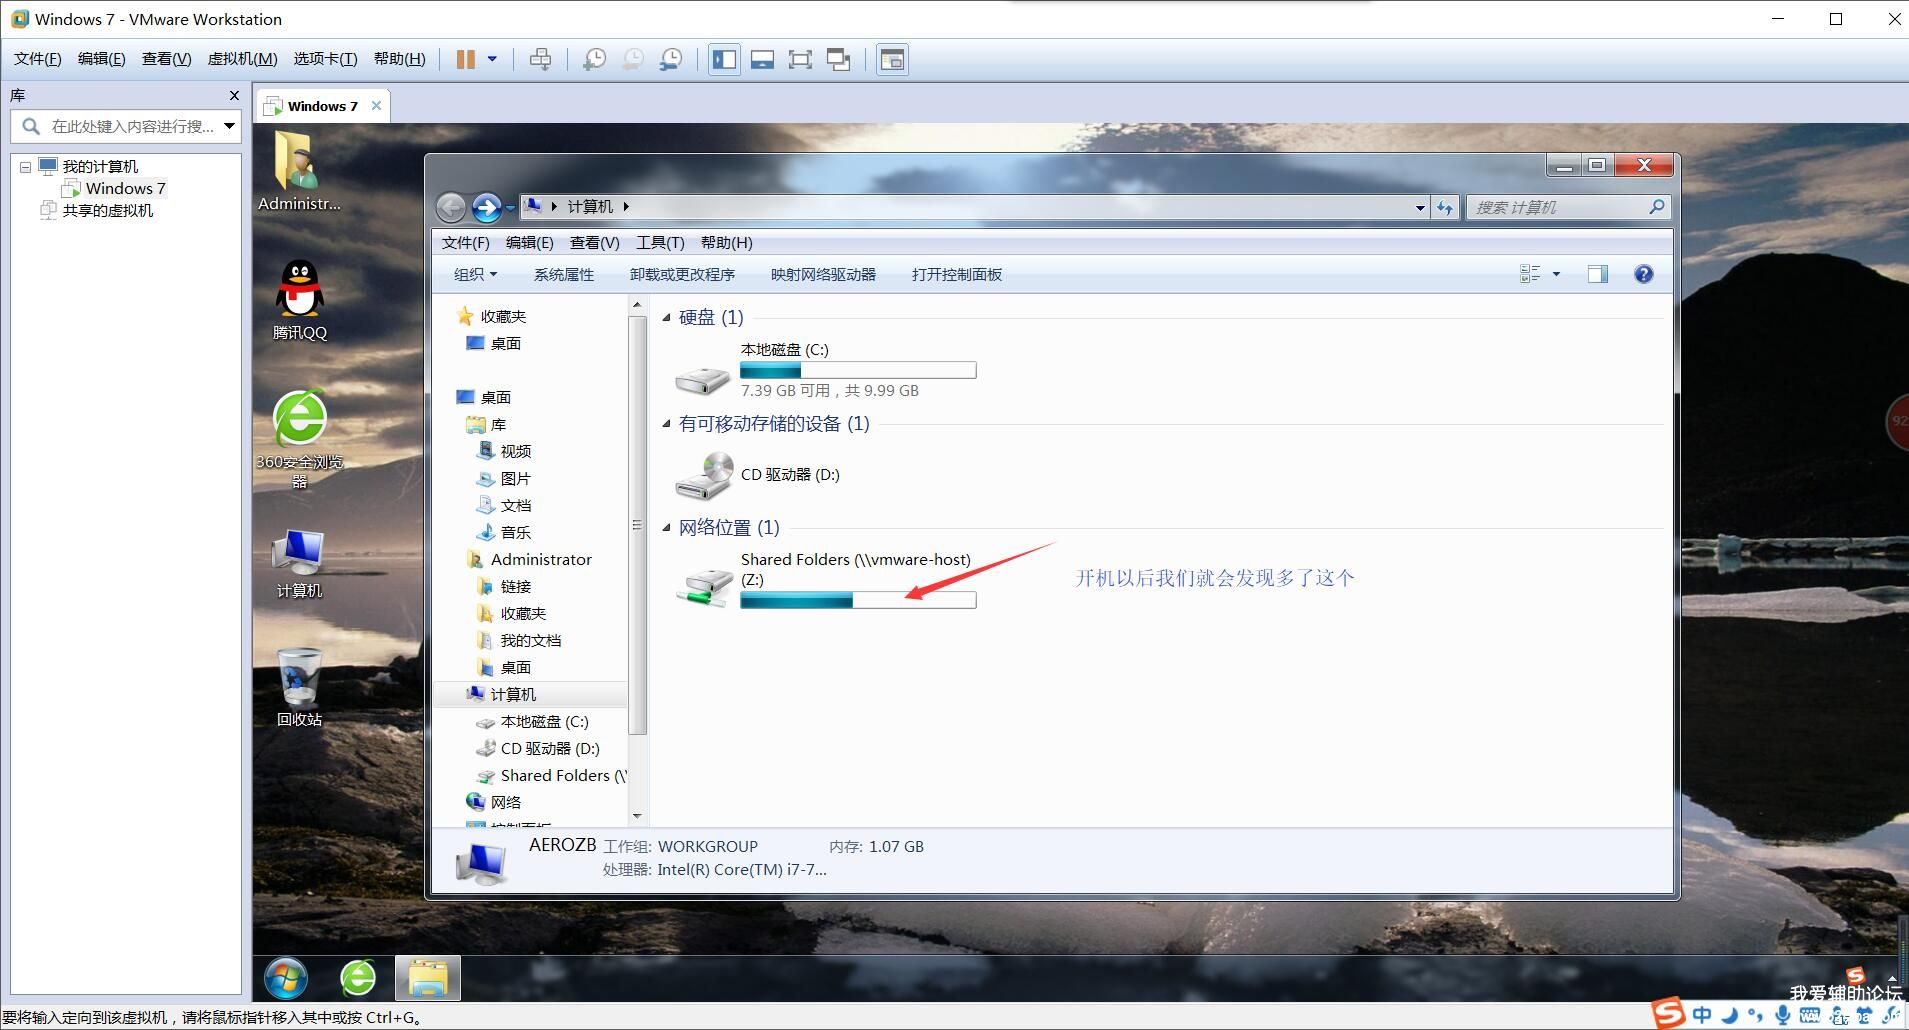Open VMware 查看(V) menu
This screenshot has width=1909, height=1030.
point(166,59)
